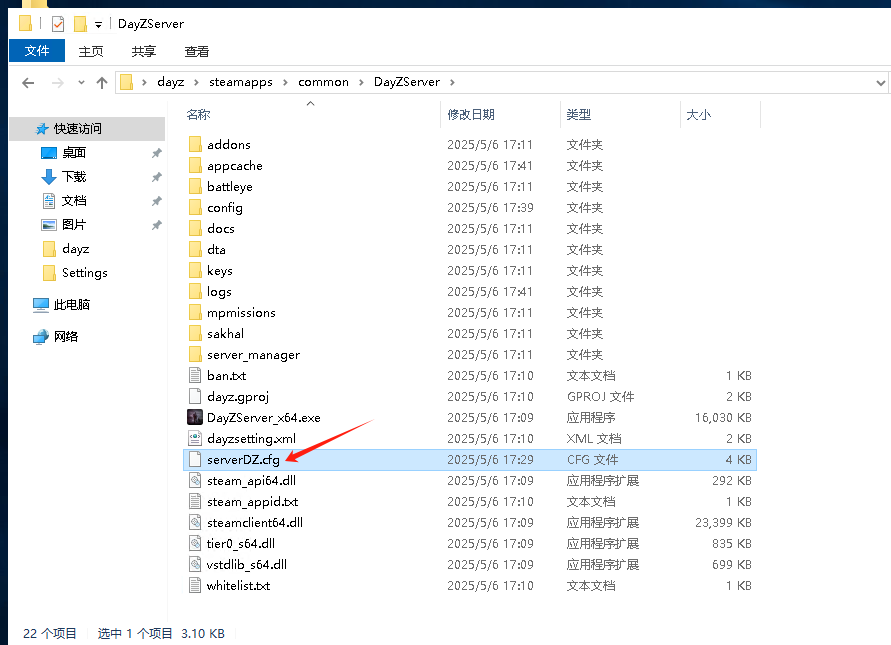The width and height of the screenshot is (891, 645).
Task: Expand the chevron after steamapps in breadcrumb
Action: point(285,83)
